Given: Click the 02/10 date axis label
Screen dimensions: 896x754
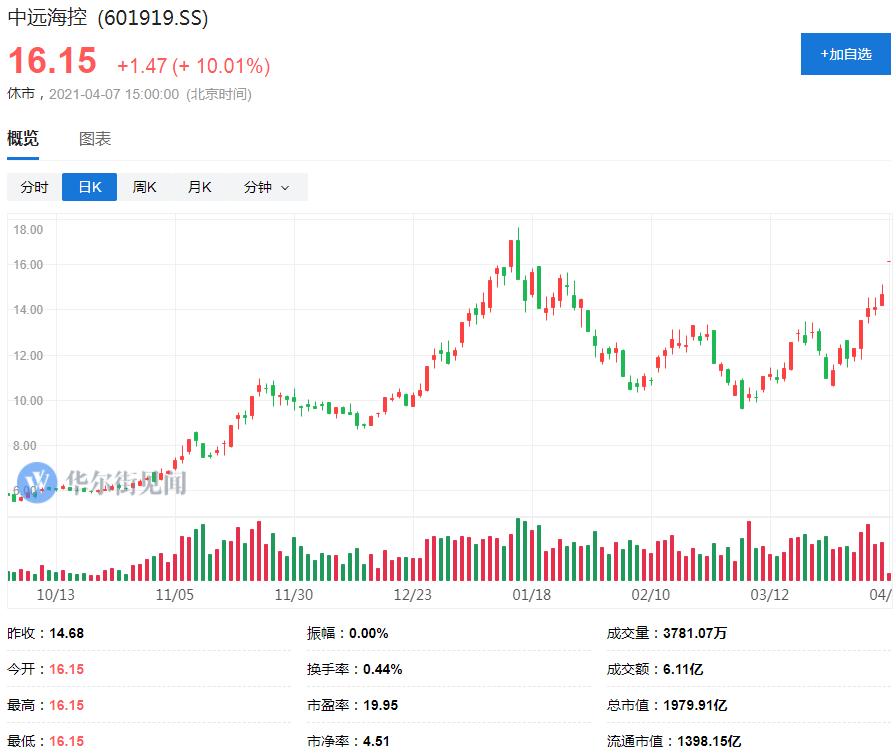Looking at the screenshot, I should coord(650,595).
